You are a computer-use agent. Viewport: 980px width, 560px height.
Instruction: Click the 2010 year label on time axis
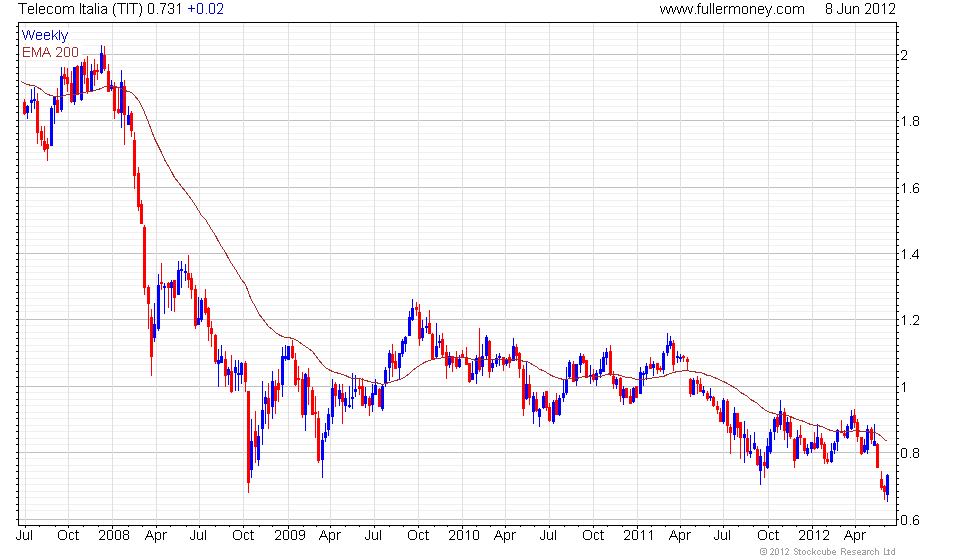point(464,536)
